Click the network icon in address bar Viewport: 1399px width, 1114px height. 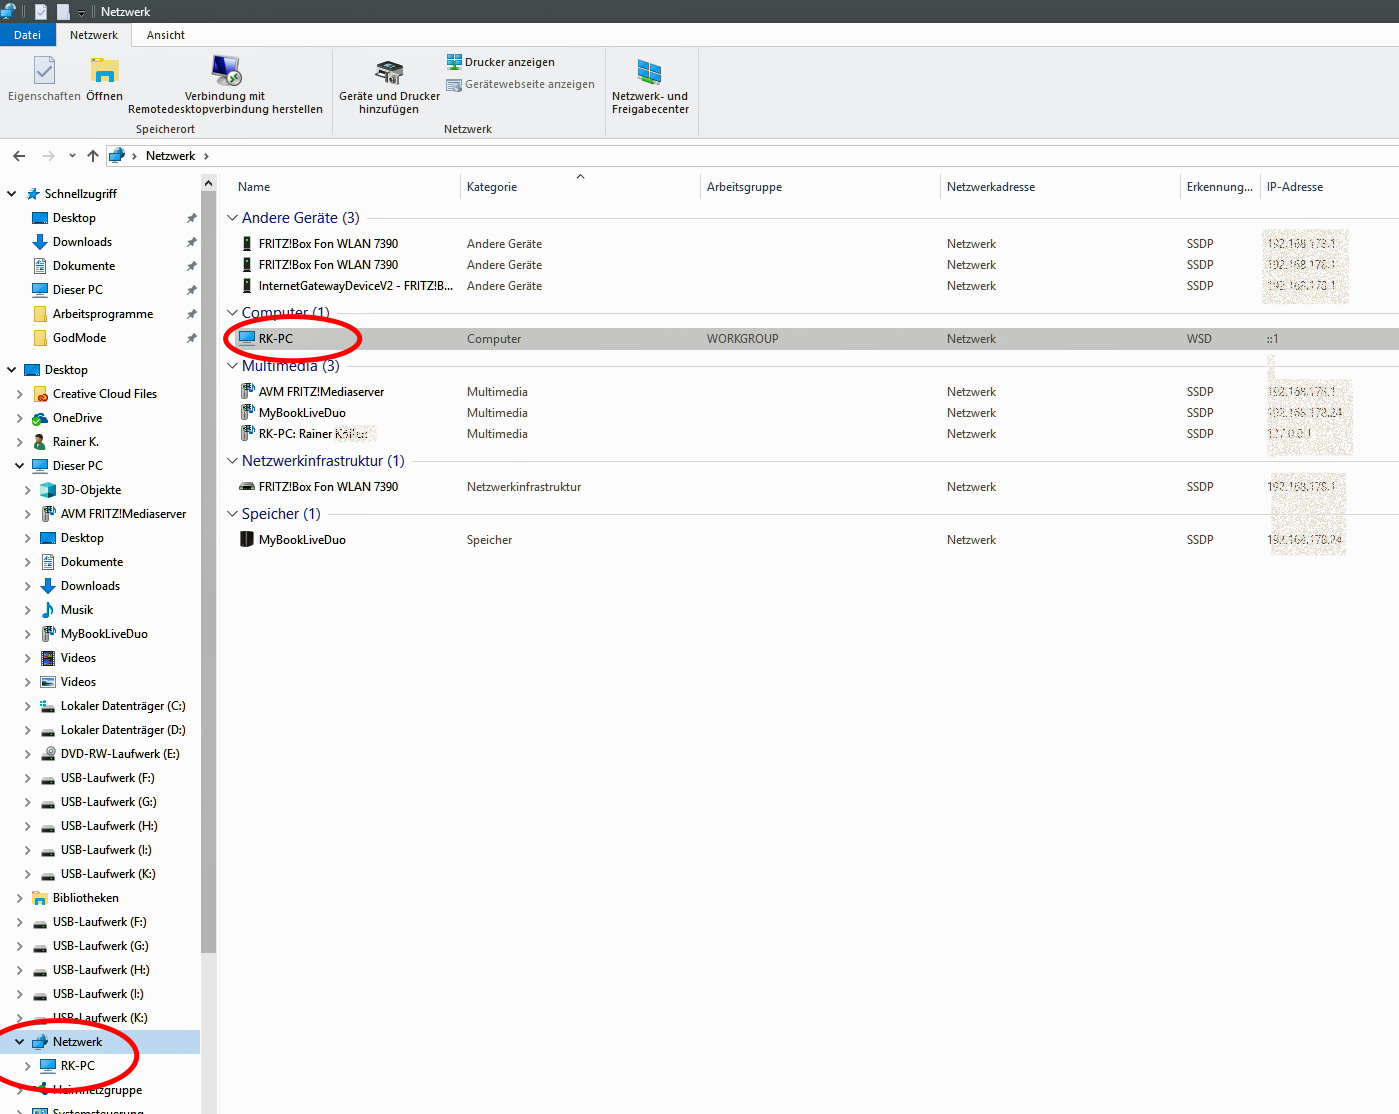[x=117, y=156]
